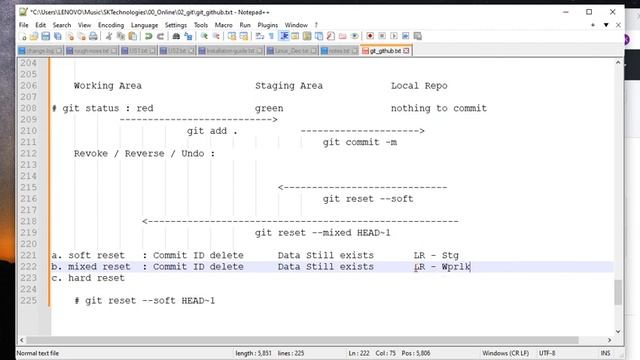The width and height of the screenshot is (640, 360).
Task: Save the document with the Save icon
Action: pyautogui.click(x=46, y=36)
